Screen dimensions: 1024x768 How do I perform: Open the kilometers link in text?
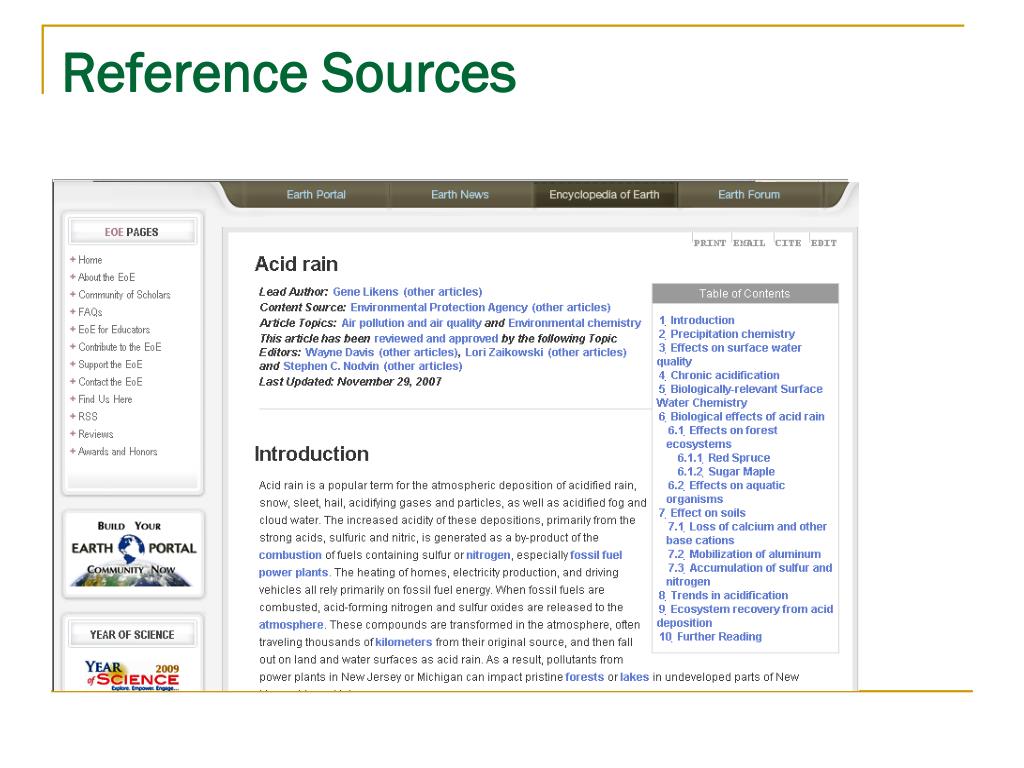coord(404,643)
